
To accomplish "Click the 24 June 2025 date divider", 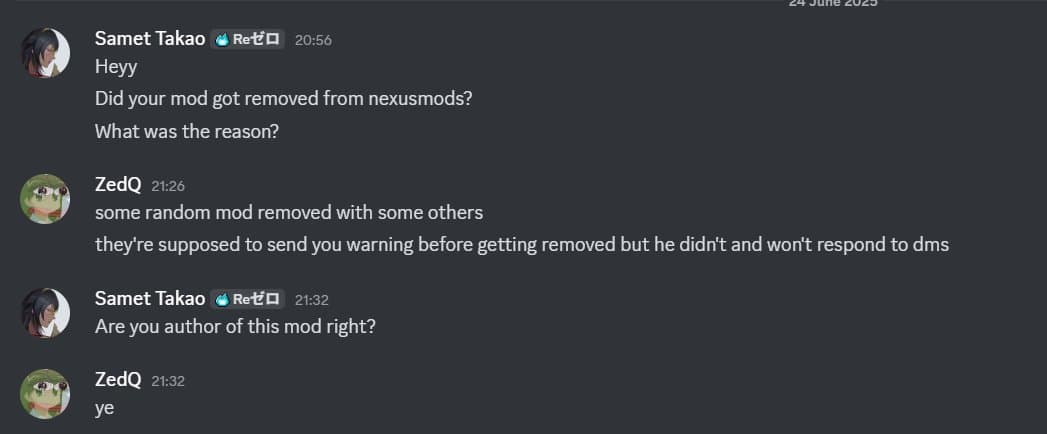I will [832, 3].
